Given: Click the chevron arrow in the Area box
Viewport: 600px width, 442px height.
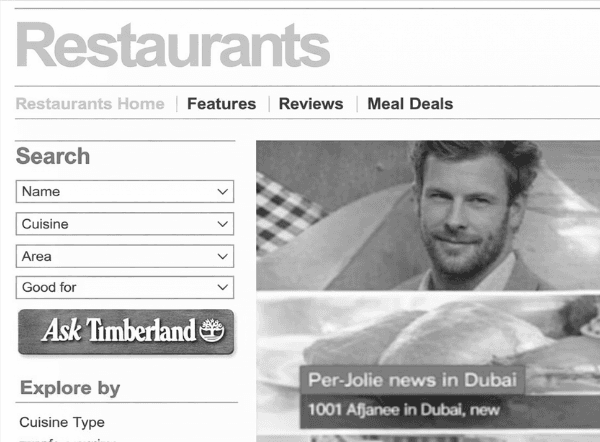Looking at the screenshot, I should tap(222, 256).
